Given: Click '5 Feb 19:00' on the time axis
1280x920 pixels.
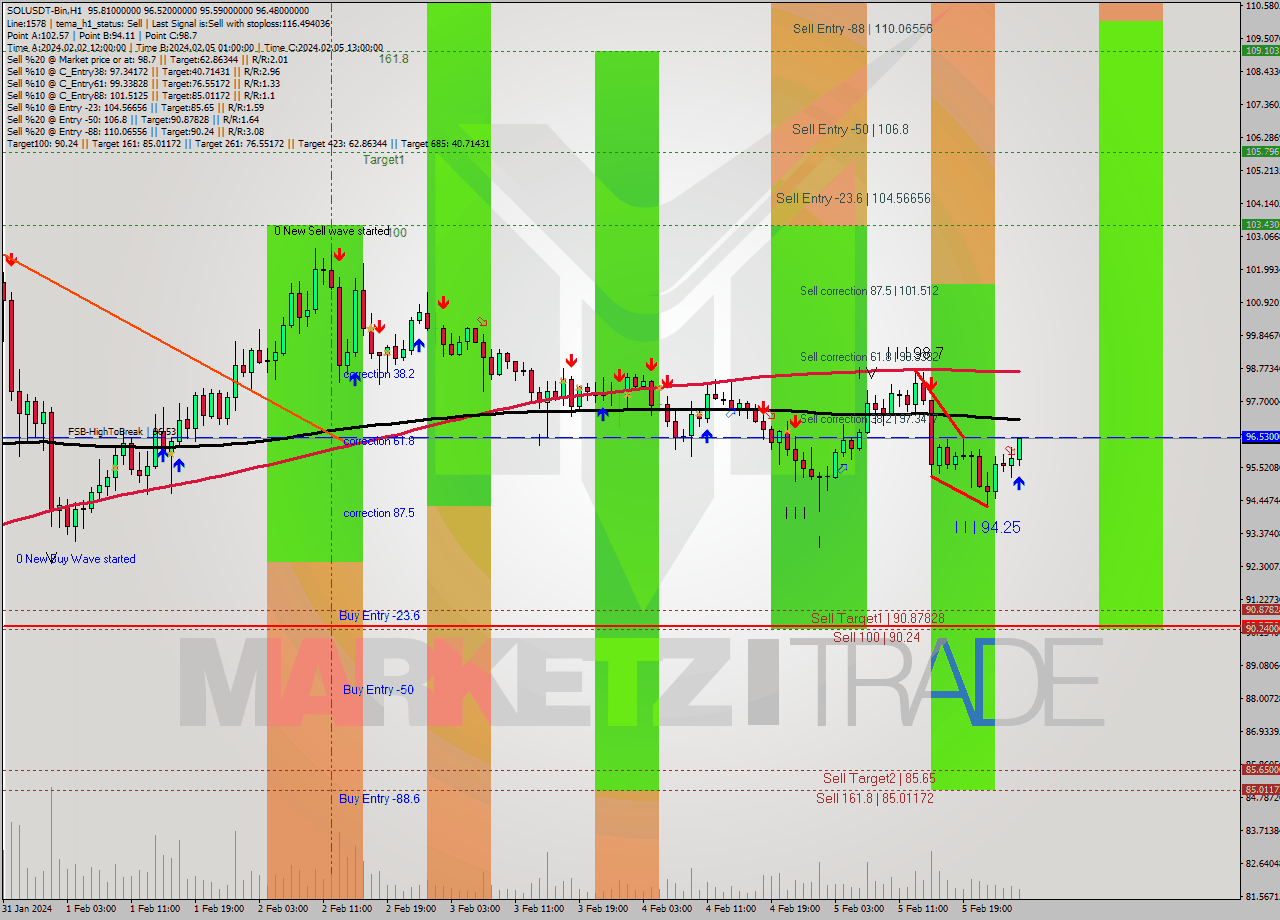Looking at the screenshot, I should (986, 909).
